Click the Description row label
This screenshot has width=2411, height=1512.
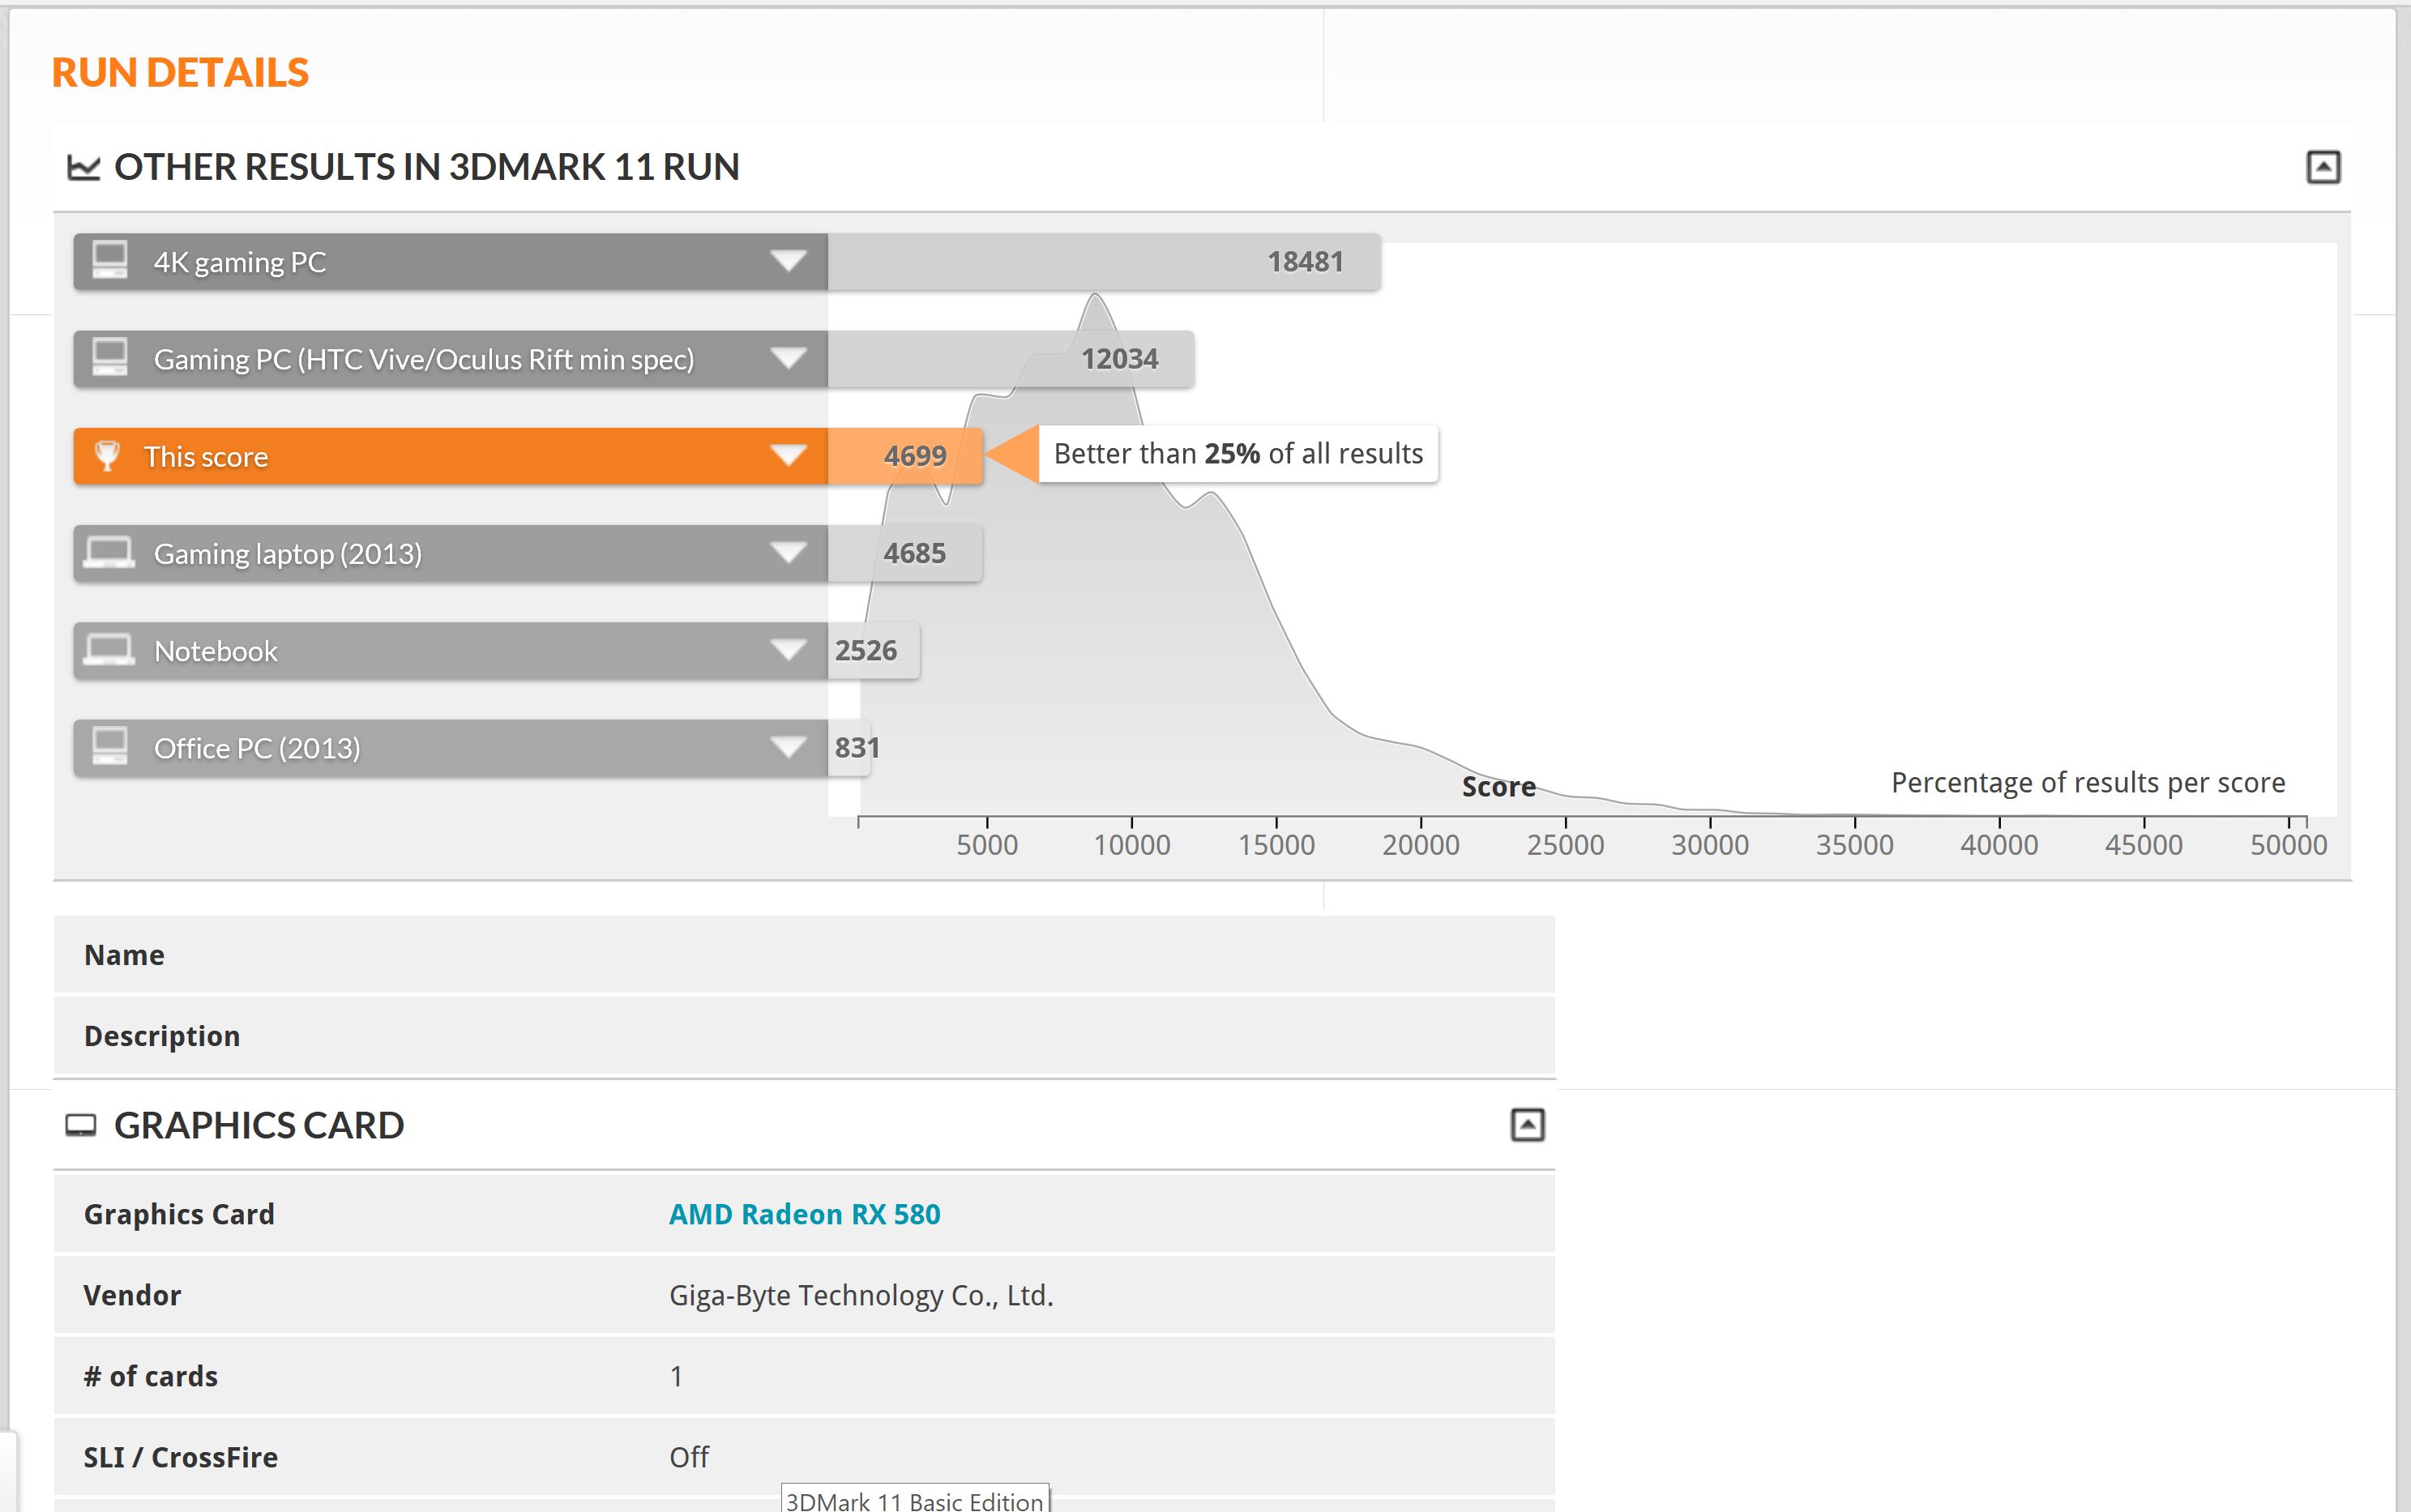[162, 1036]
